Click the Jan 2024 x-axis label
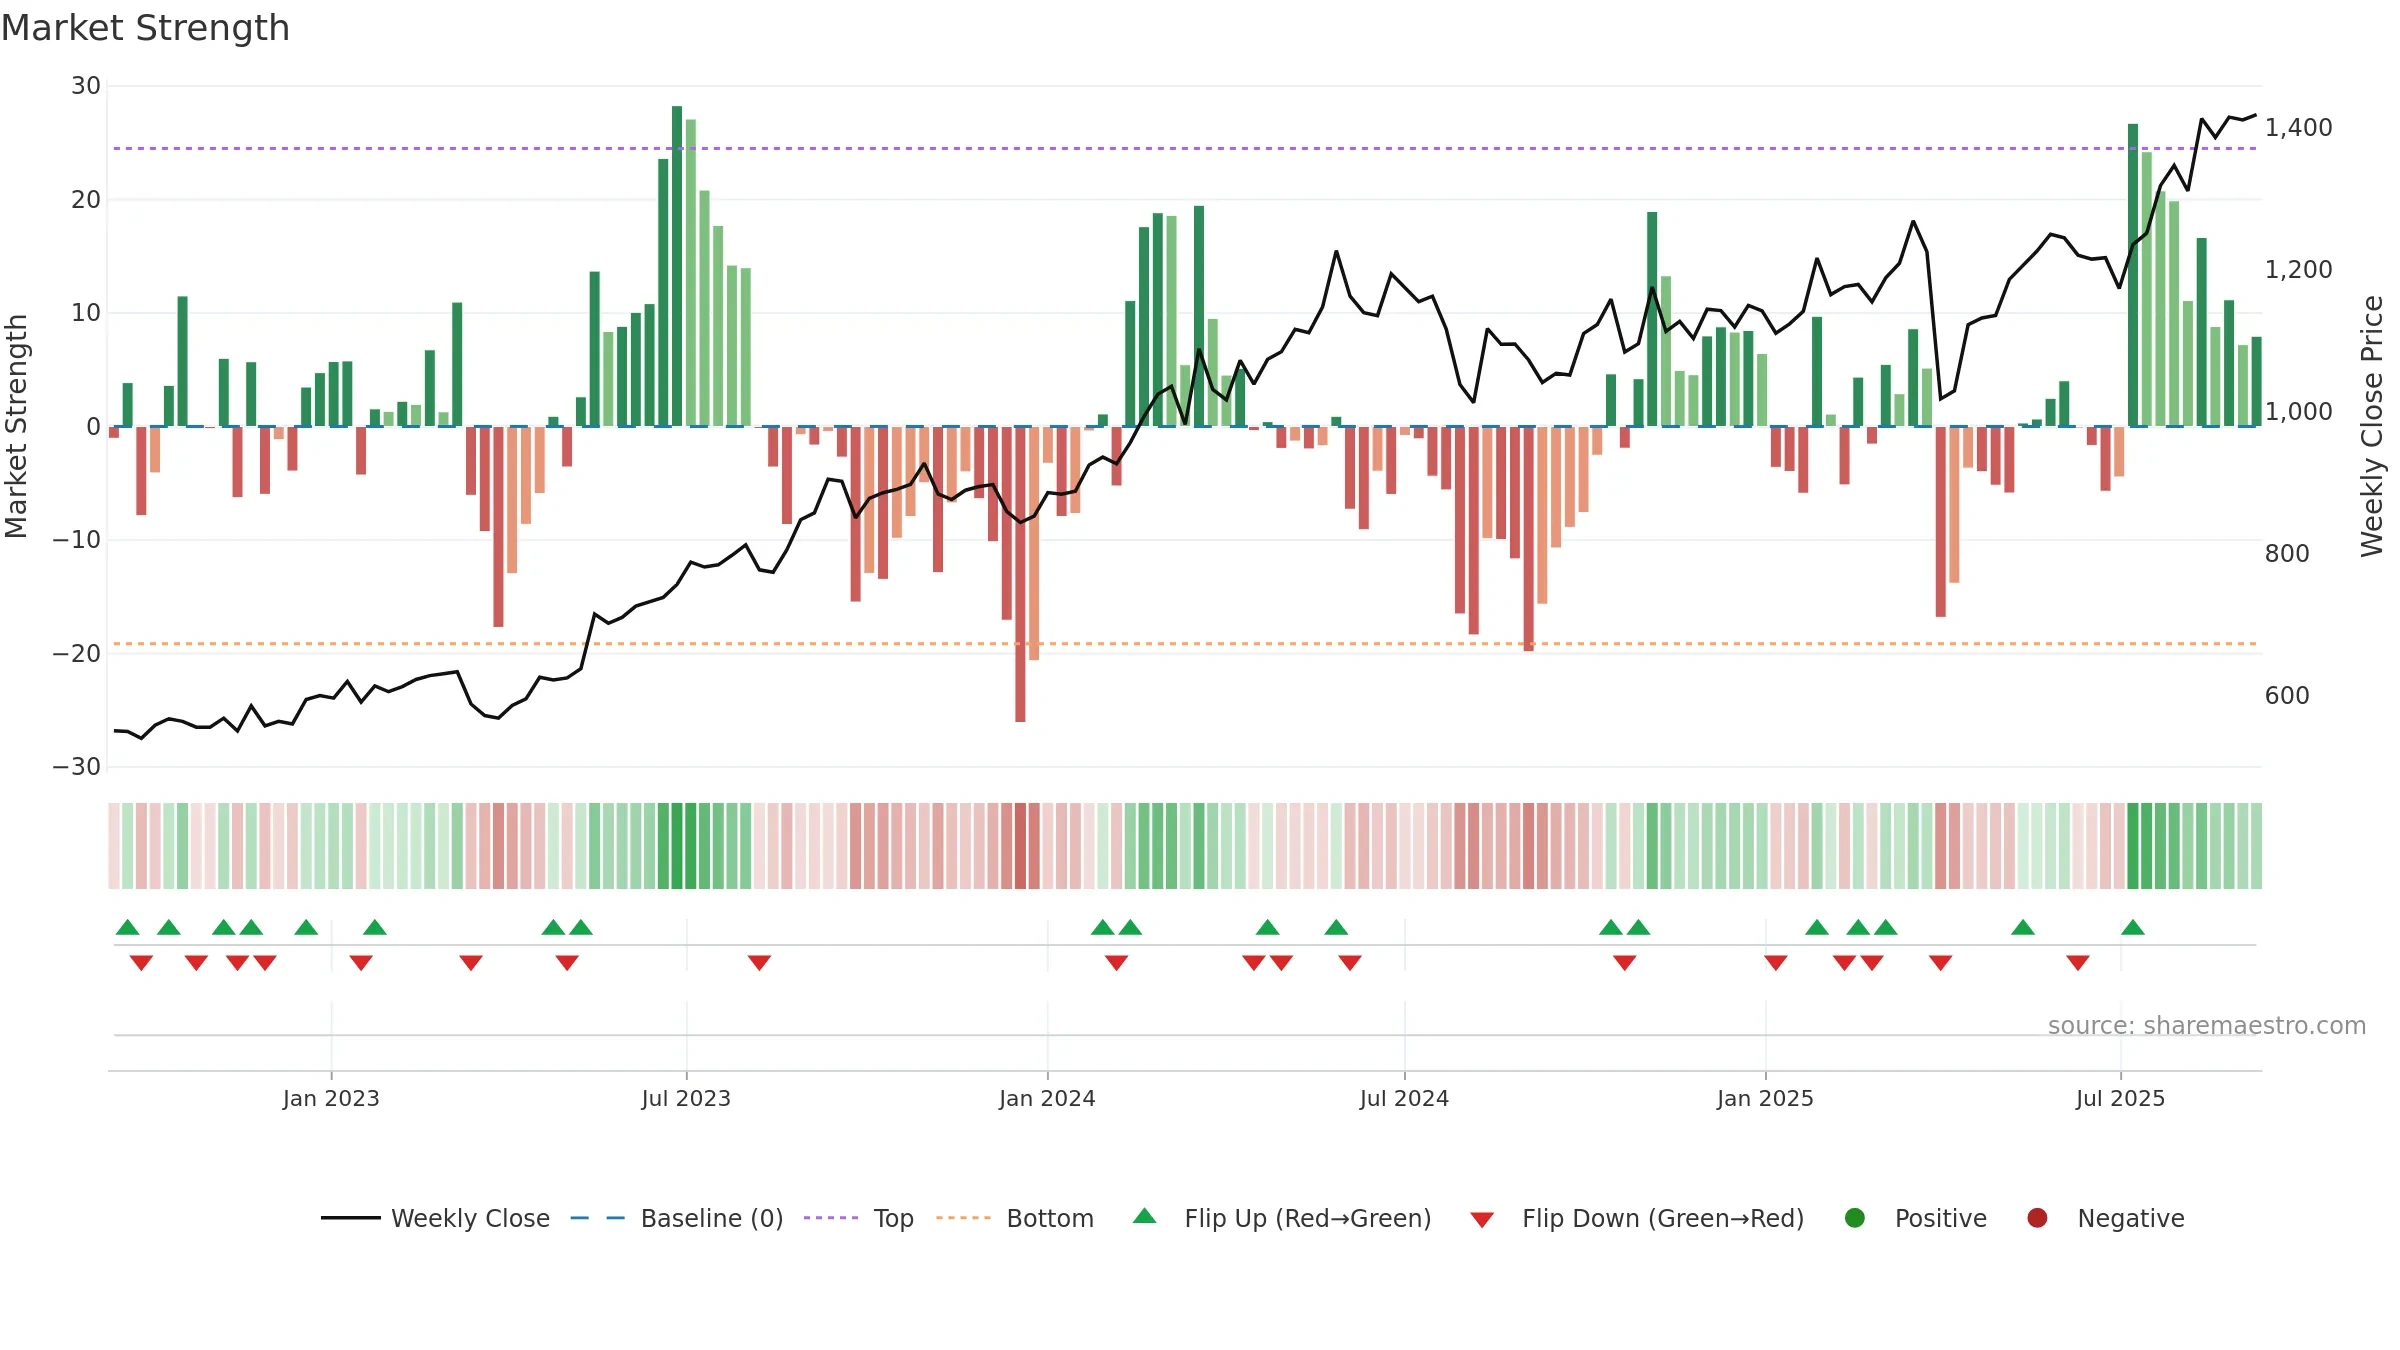 coord(1047,1098)
